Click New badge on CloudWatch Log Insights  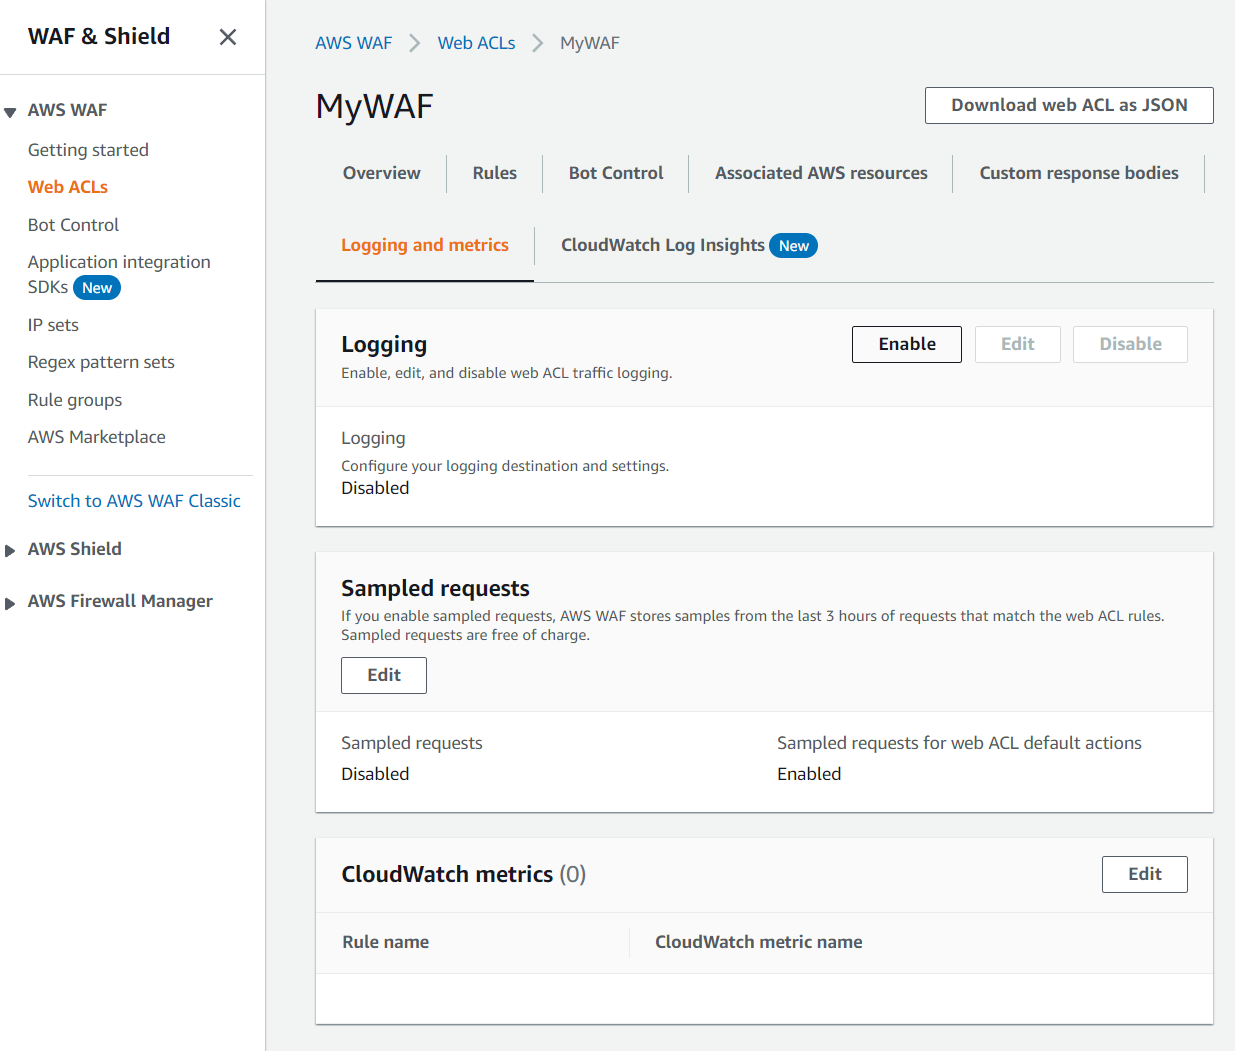tap(794, 246)
